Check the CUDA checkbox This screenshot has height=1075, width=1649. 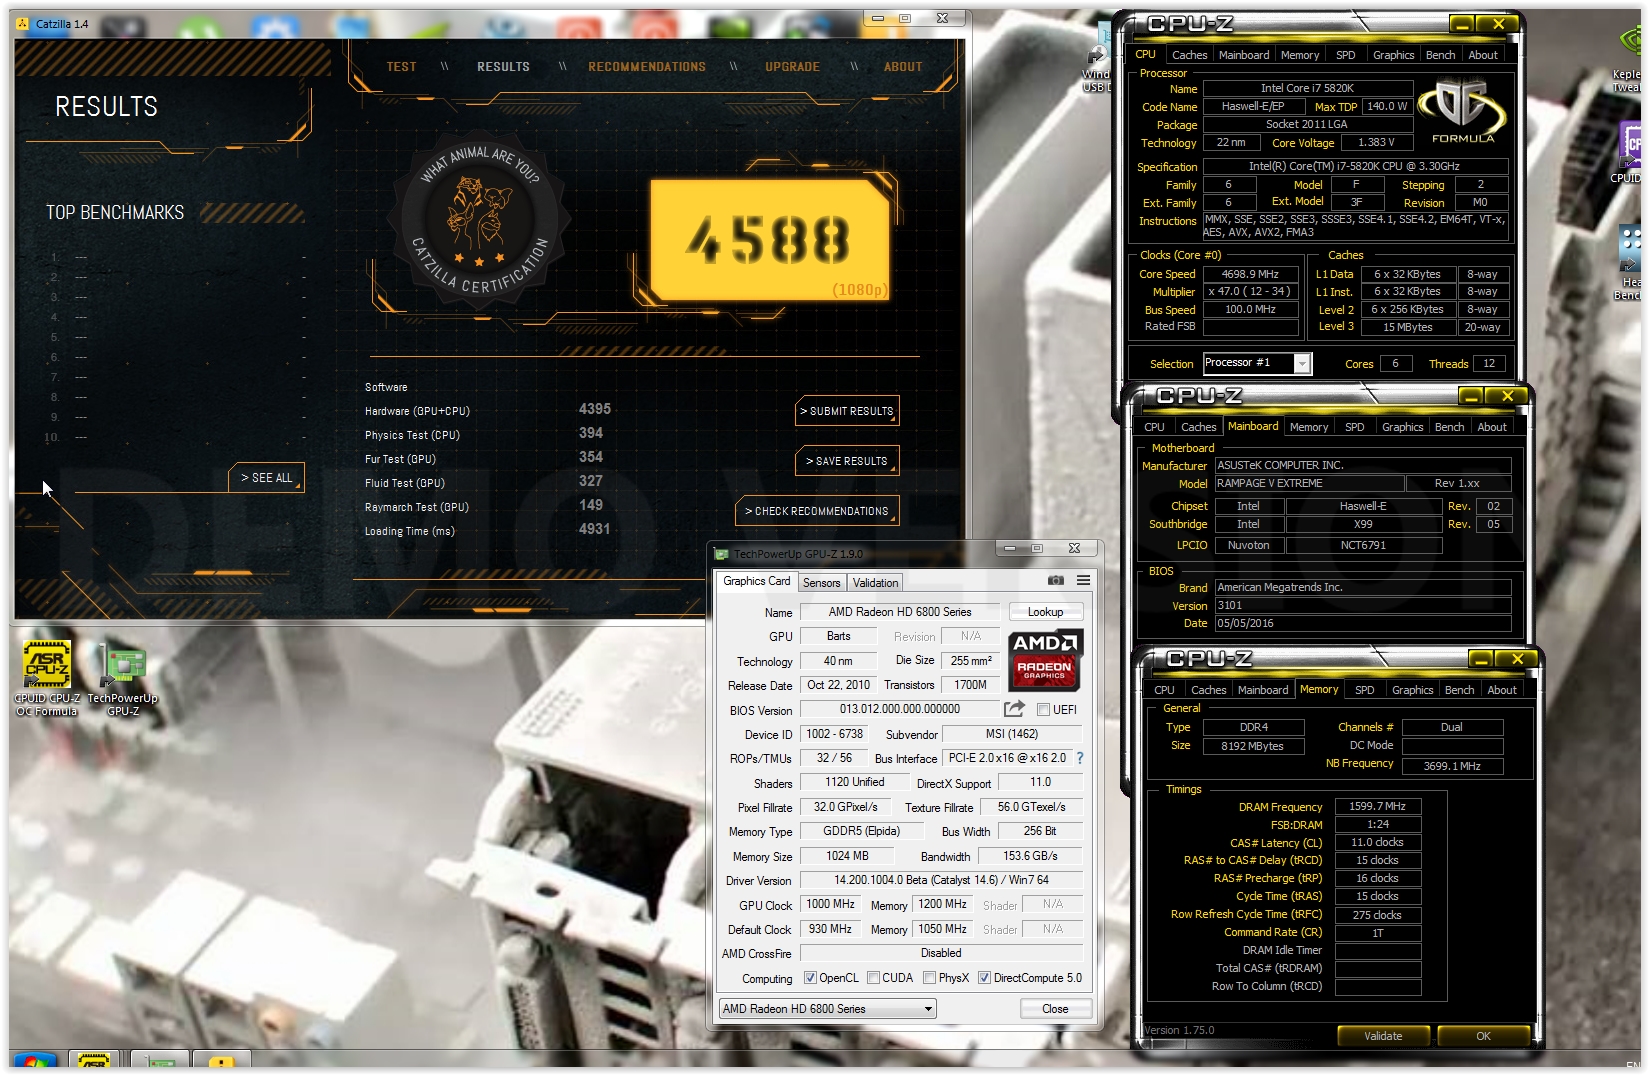pos(873,978)
